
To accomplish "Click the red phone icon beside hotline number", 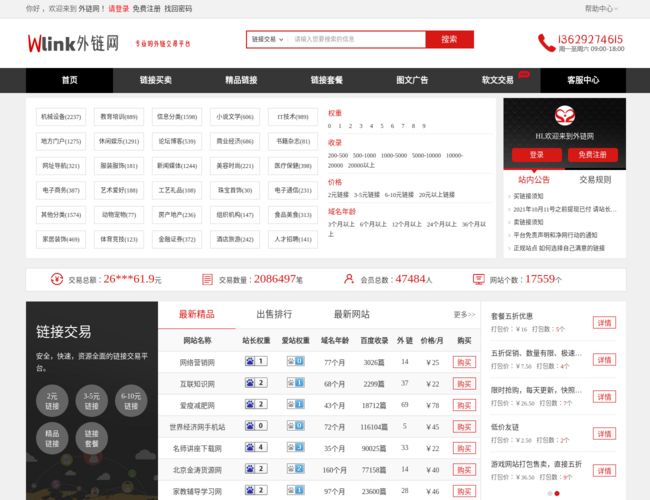I will (546, 42).
